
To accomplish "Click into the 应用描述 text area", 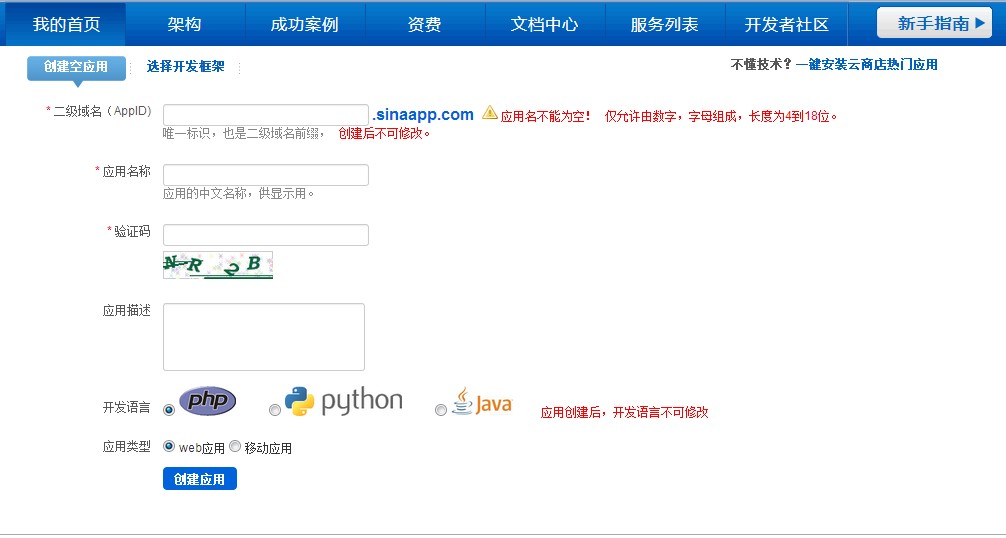I will (x=263, y=337).
